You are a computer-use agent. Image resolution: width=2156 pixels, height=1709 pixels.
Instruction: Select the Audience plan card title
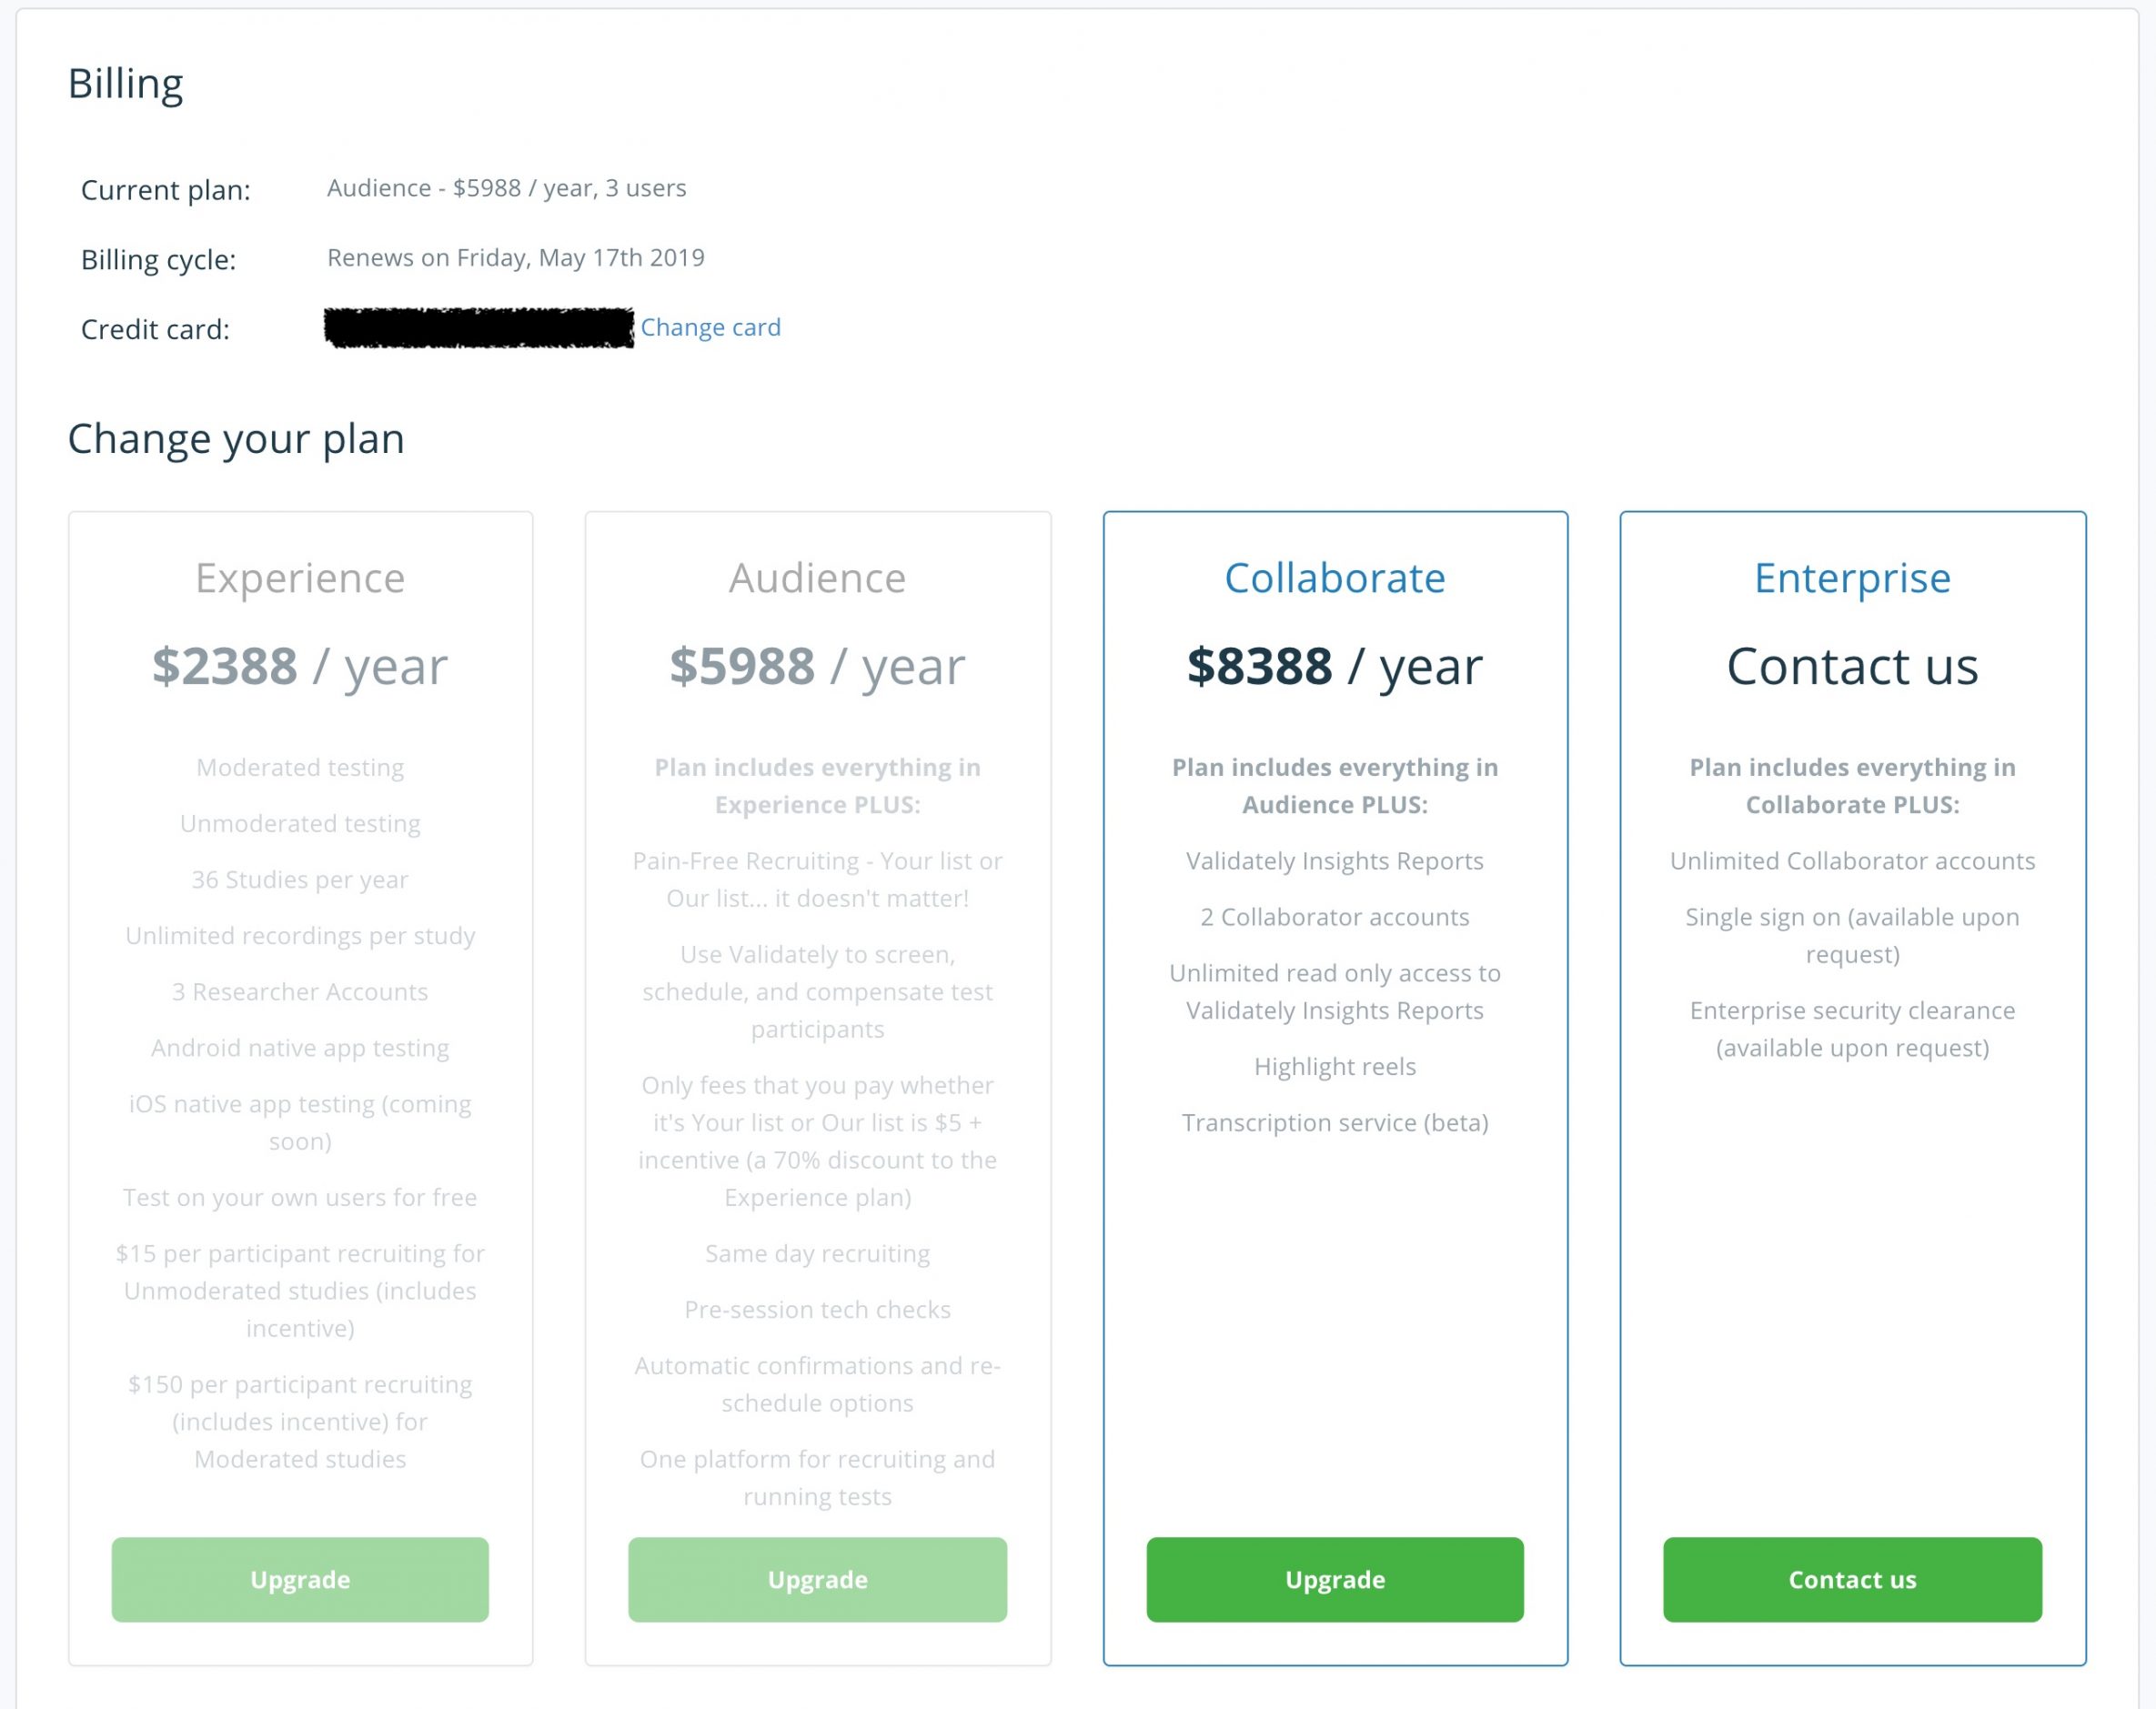(817, 578)
